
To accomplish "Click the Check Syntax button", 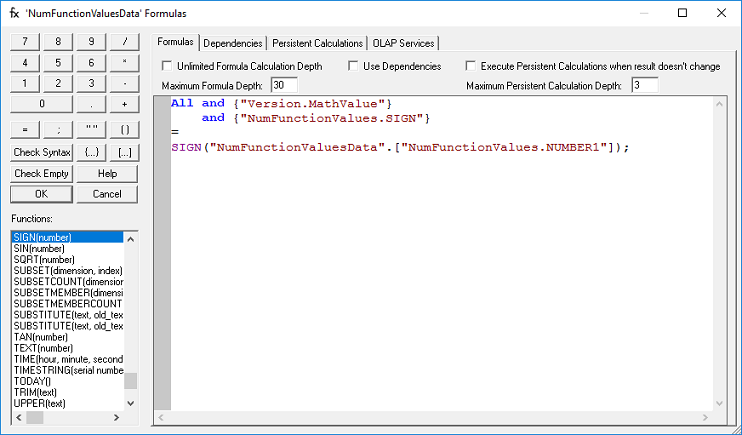I will coord(42,152).
